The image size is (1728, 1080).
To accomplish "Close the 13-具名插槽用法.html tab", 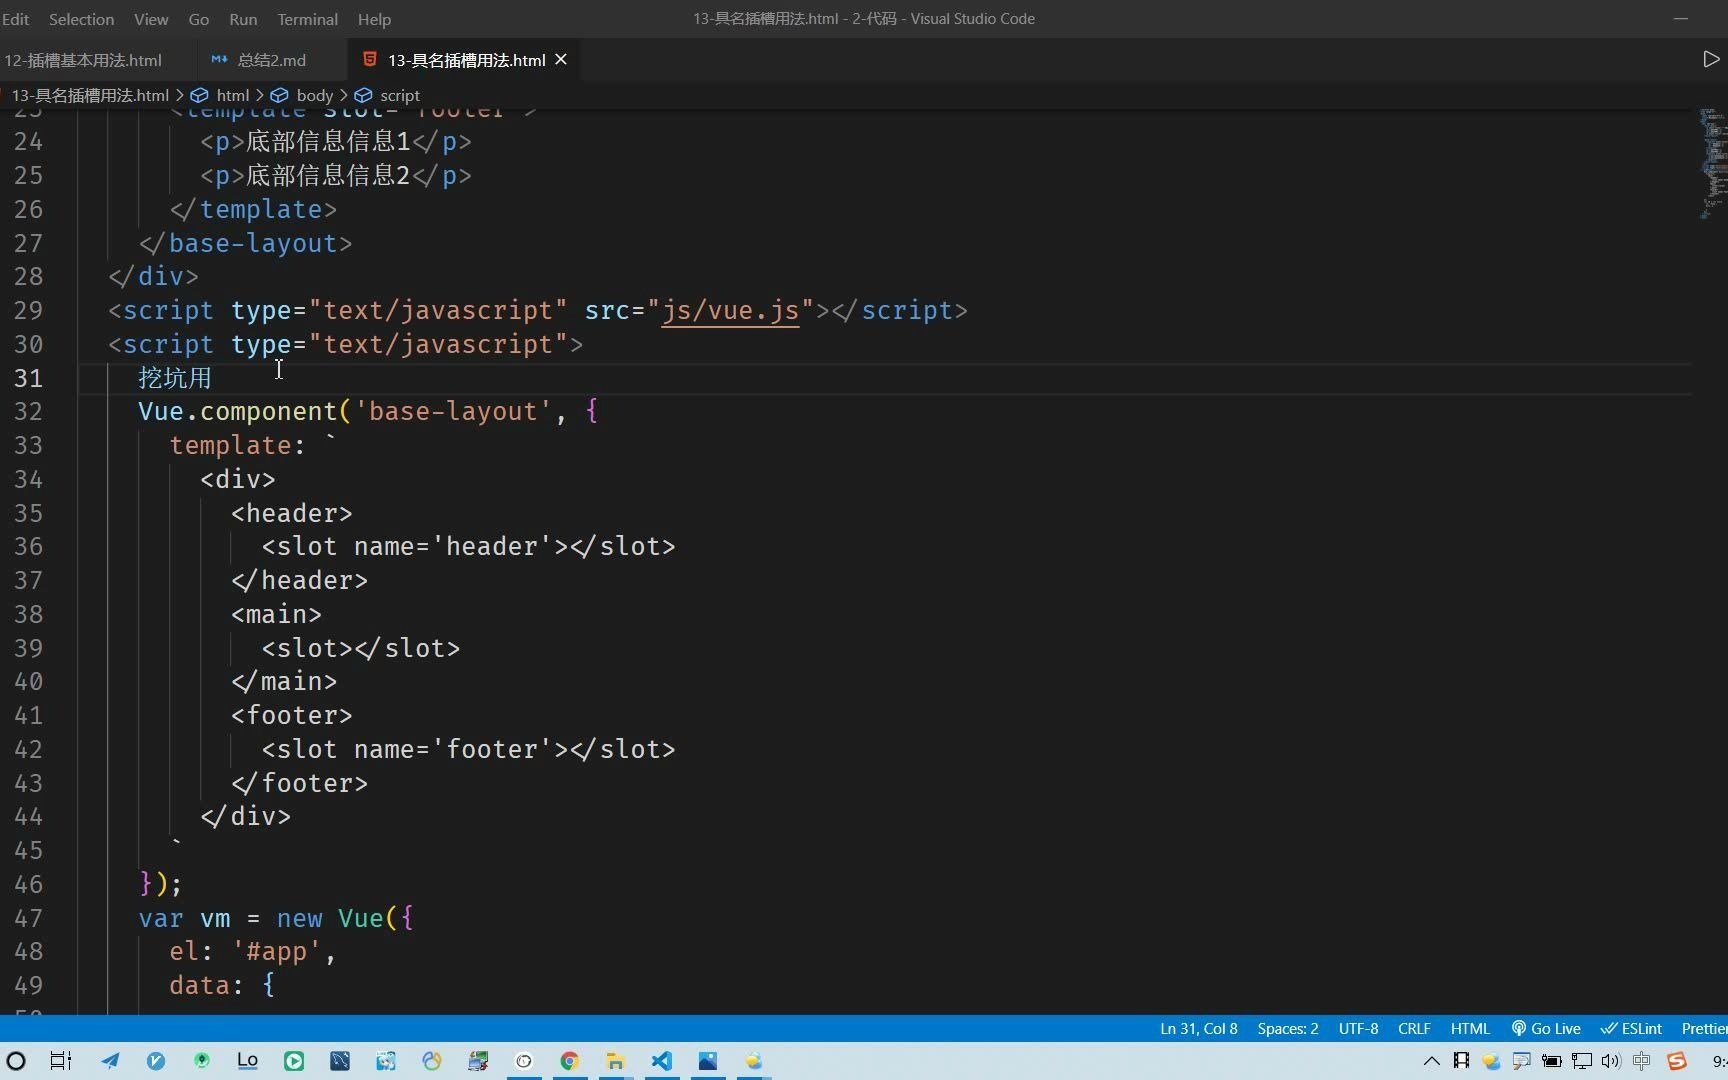I will coord(561,59).
